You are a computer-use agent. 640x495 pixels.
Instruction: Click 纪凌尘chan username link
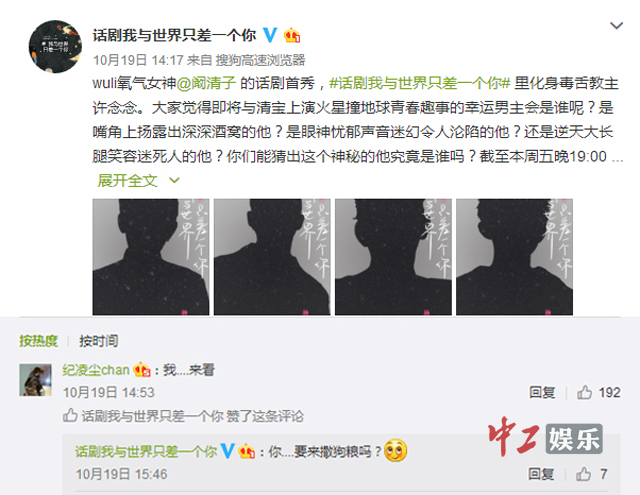coord(96,370)
